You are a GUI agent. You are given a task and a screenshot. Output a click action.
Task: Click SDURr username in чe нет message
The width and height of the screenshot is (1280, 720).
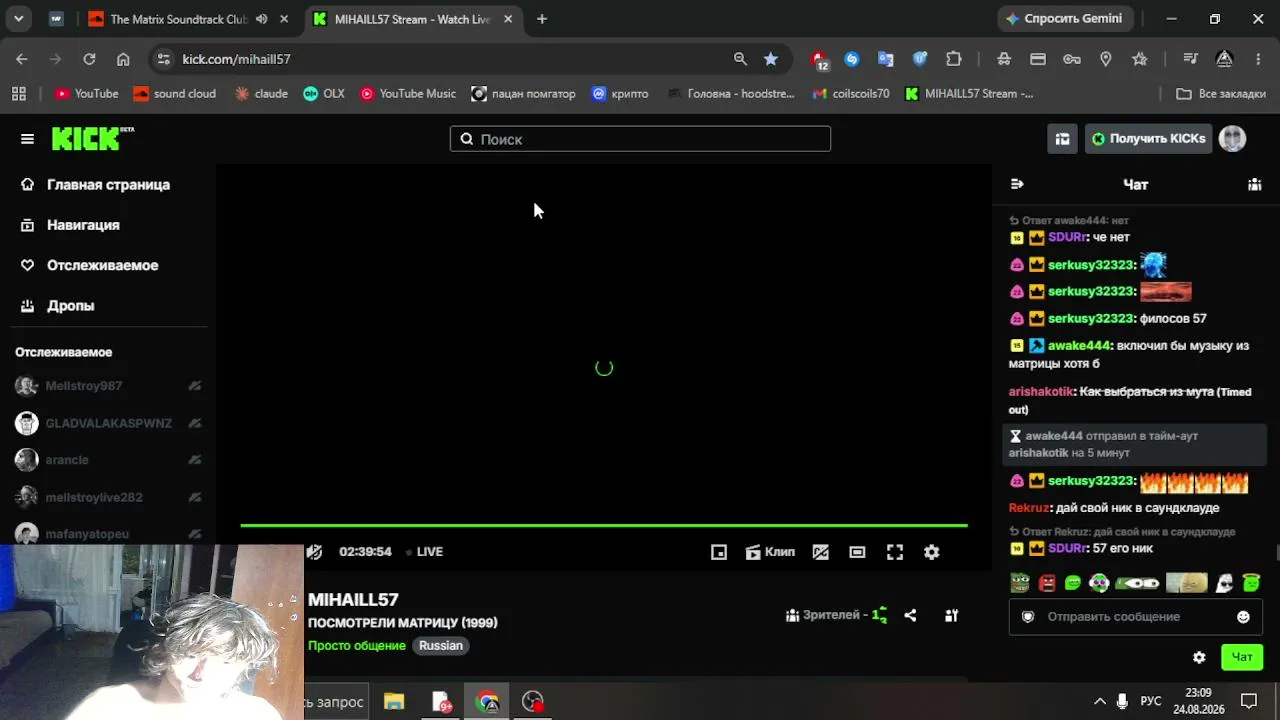pos(1066,237)
